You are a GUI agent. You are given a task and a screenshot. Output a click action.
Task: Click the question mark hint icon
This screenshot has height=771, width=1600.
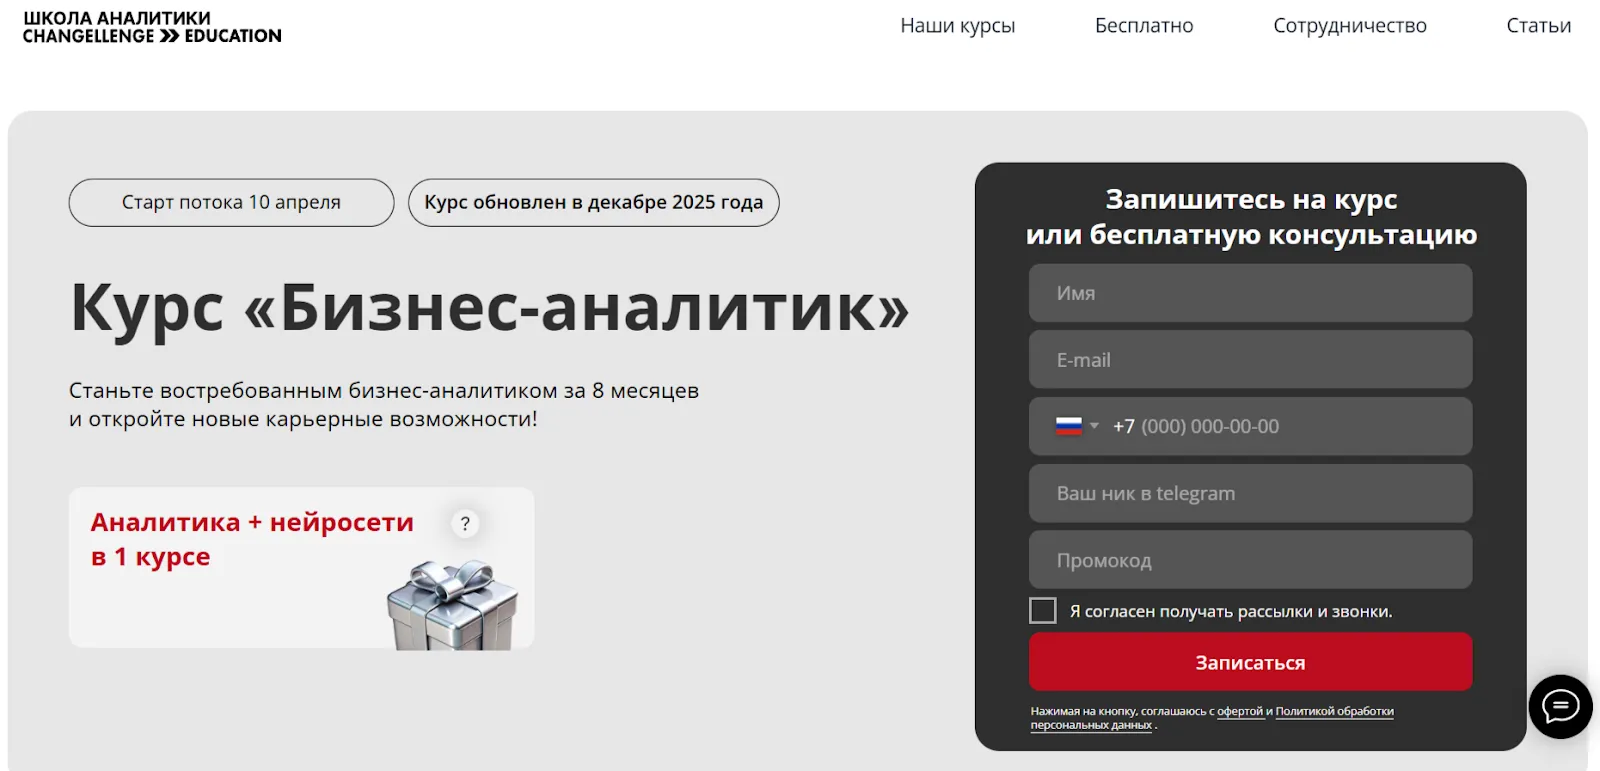tap(465, 523)
